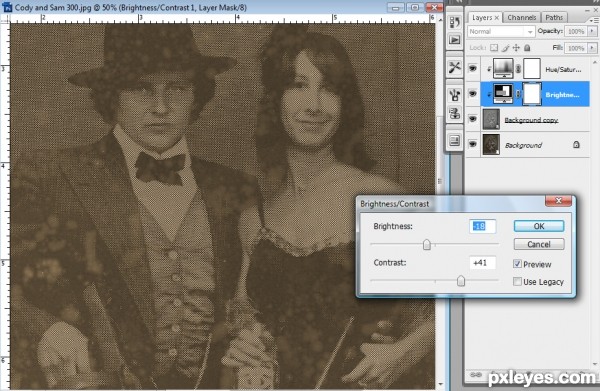Click the Opacity percentage field

pyautogui.click(x=576, y=31)
